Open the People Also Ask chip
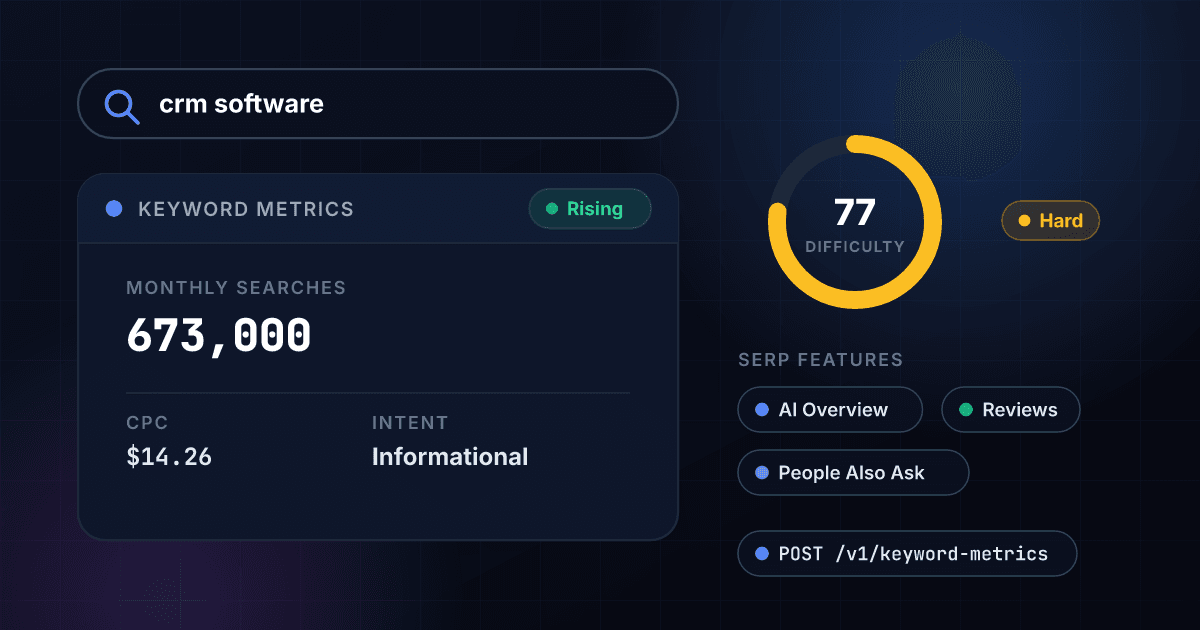Viewport: 1200px width, 630px height. click(853, 473)
